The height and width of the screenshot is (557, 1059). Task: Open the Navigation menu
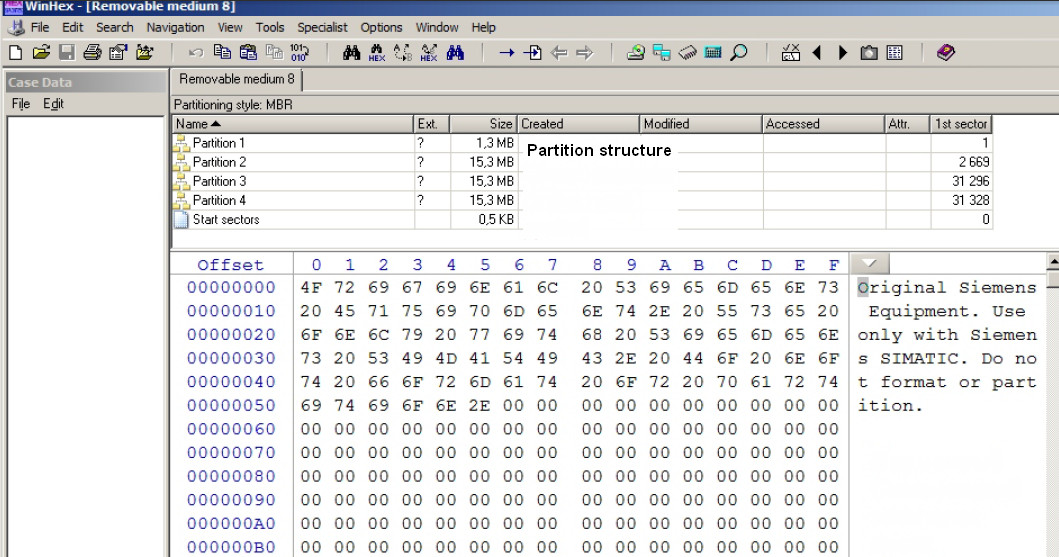click(x=176, y=28)
